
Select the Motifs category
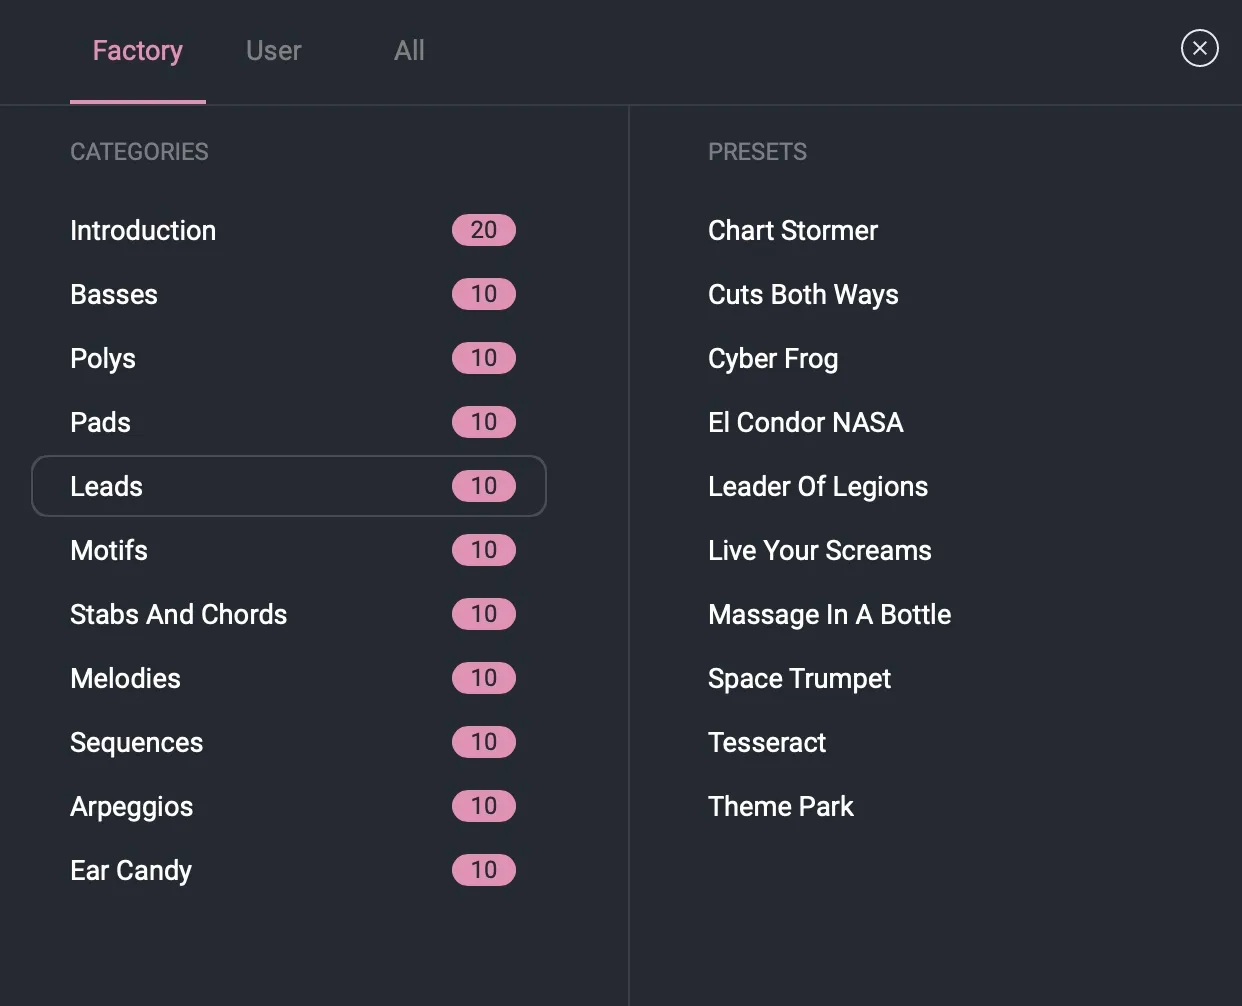(109, 551)
